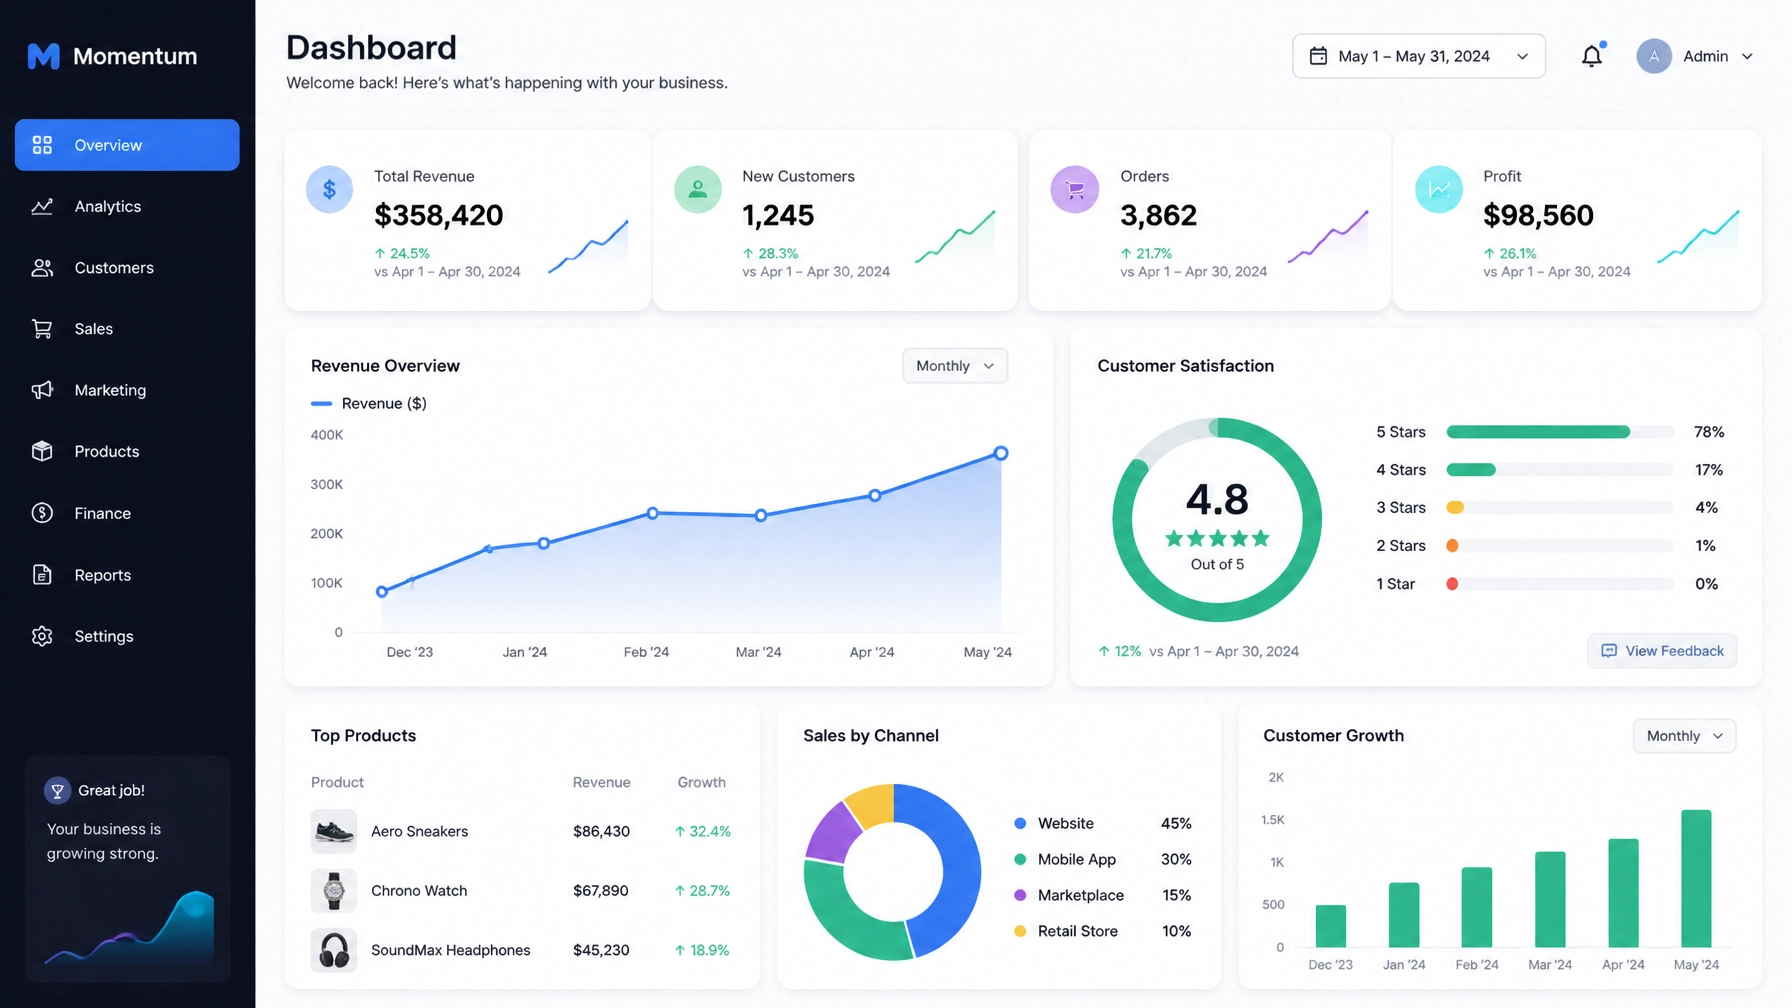The width and height of the screenshot is (1792, 1008).
Task: Click the Revenue ($) legend entry
Action: 369,404
